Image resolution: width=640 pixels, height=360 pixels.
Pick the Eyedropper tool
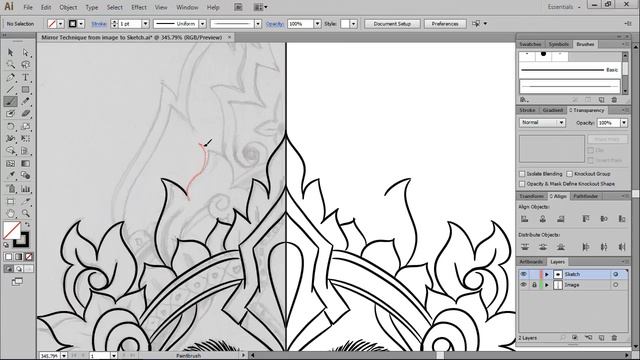[11, 176]
